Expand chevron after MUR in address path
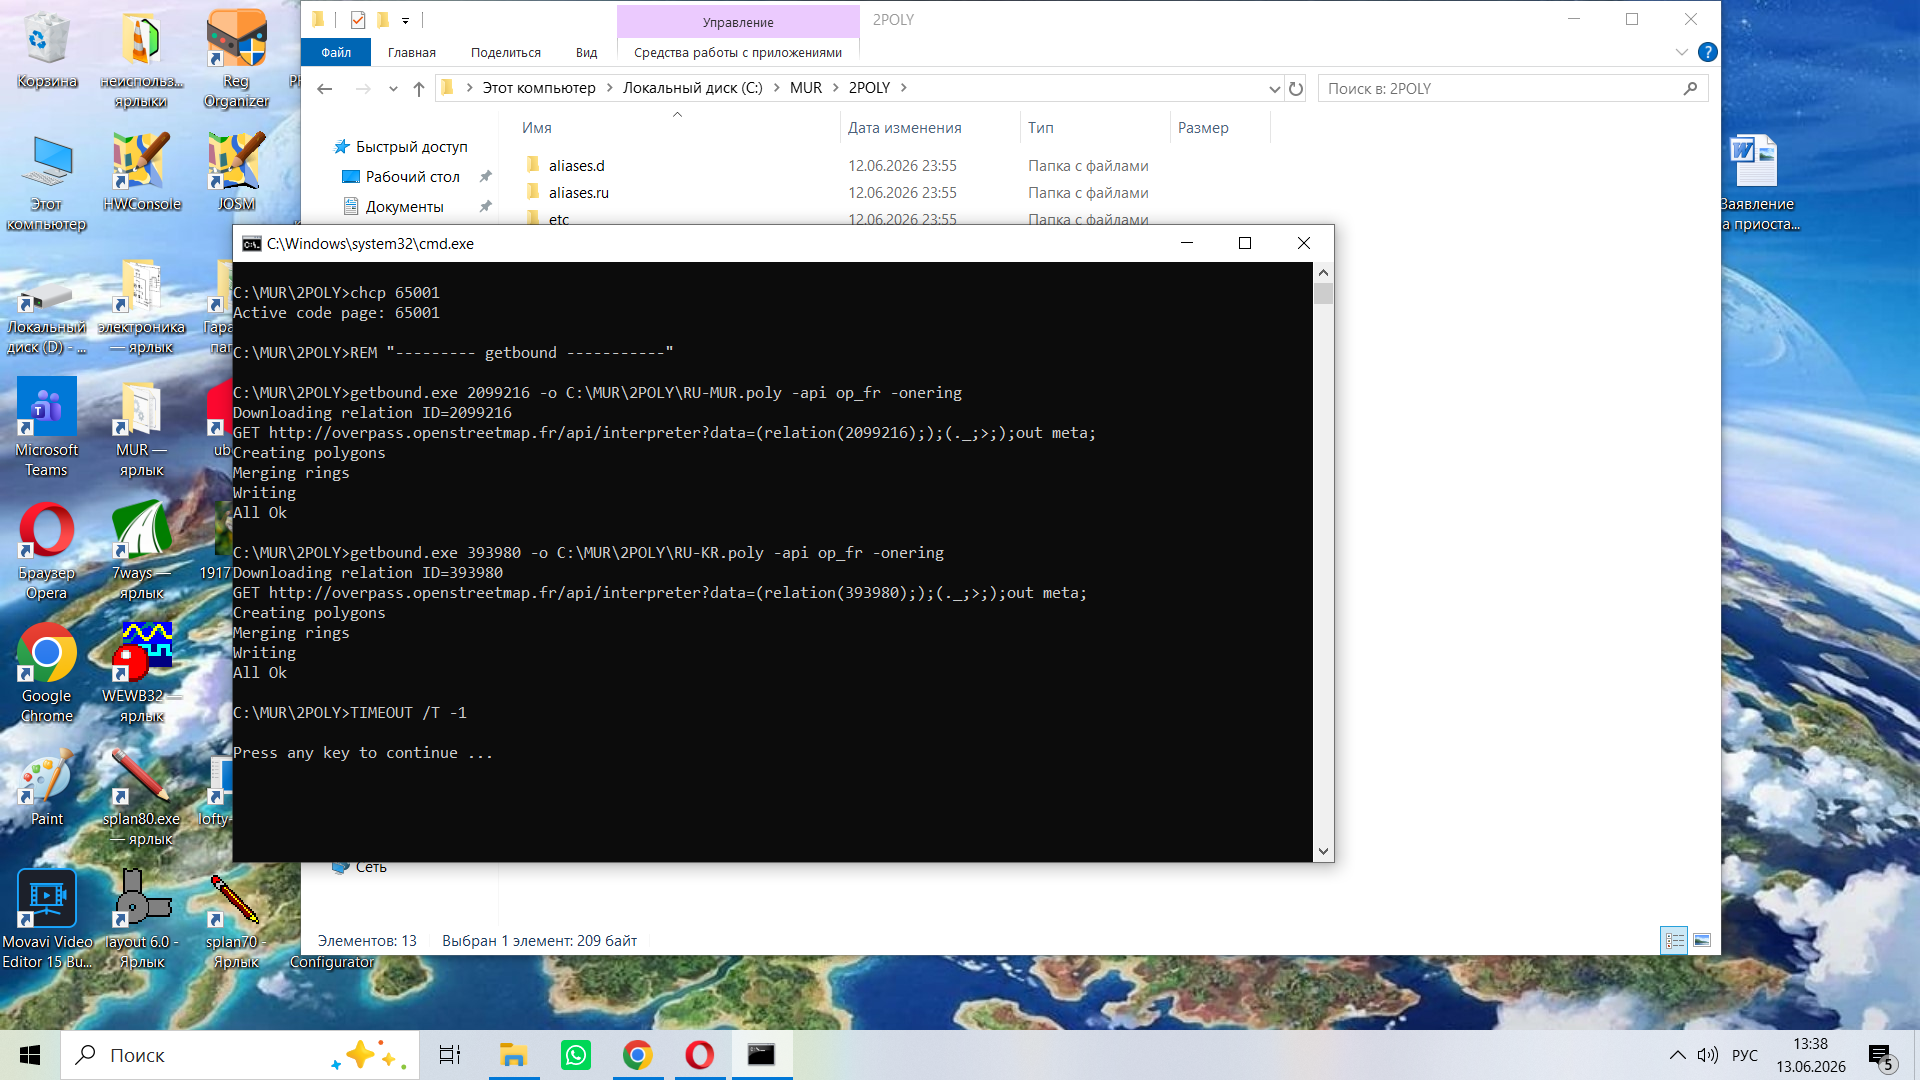1920x1080 pixels. [x=836, y=88]
